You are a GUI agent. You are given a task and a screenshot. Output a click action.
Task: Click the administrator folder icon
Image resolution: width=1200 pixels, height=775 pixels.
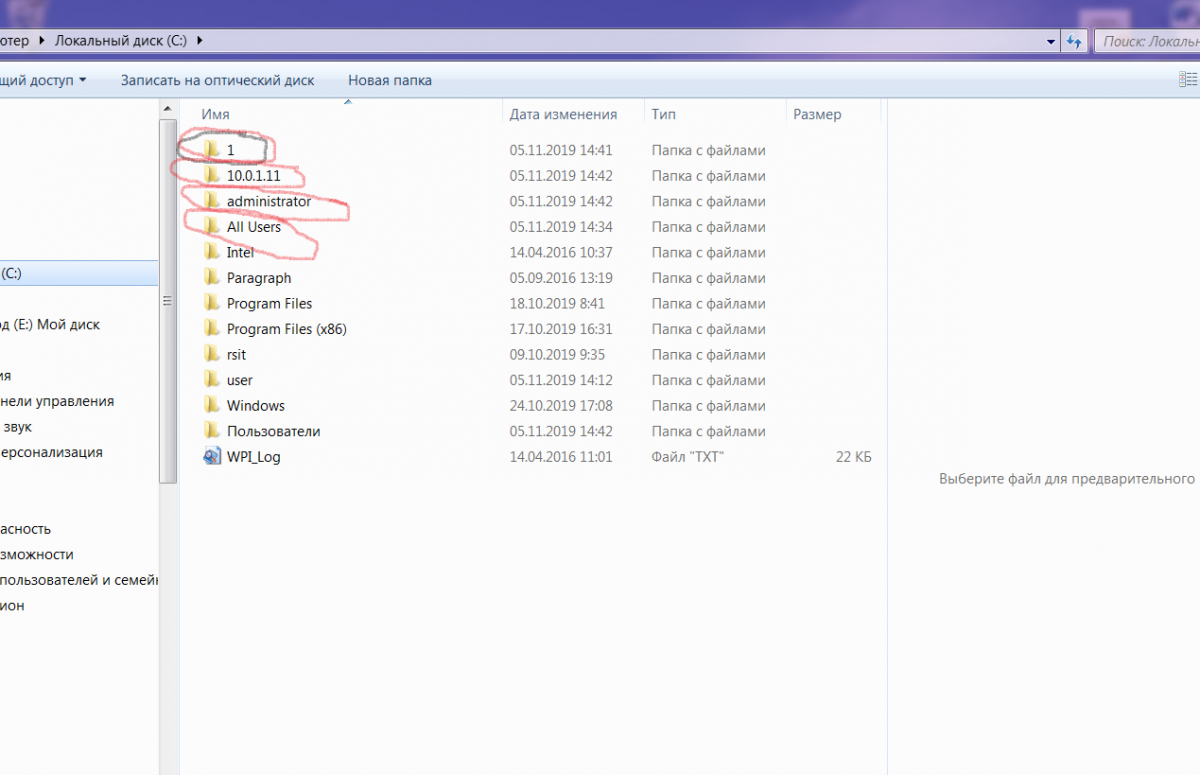coord(211,201)
